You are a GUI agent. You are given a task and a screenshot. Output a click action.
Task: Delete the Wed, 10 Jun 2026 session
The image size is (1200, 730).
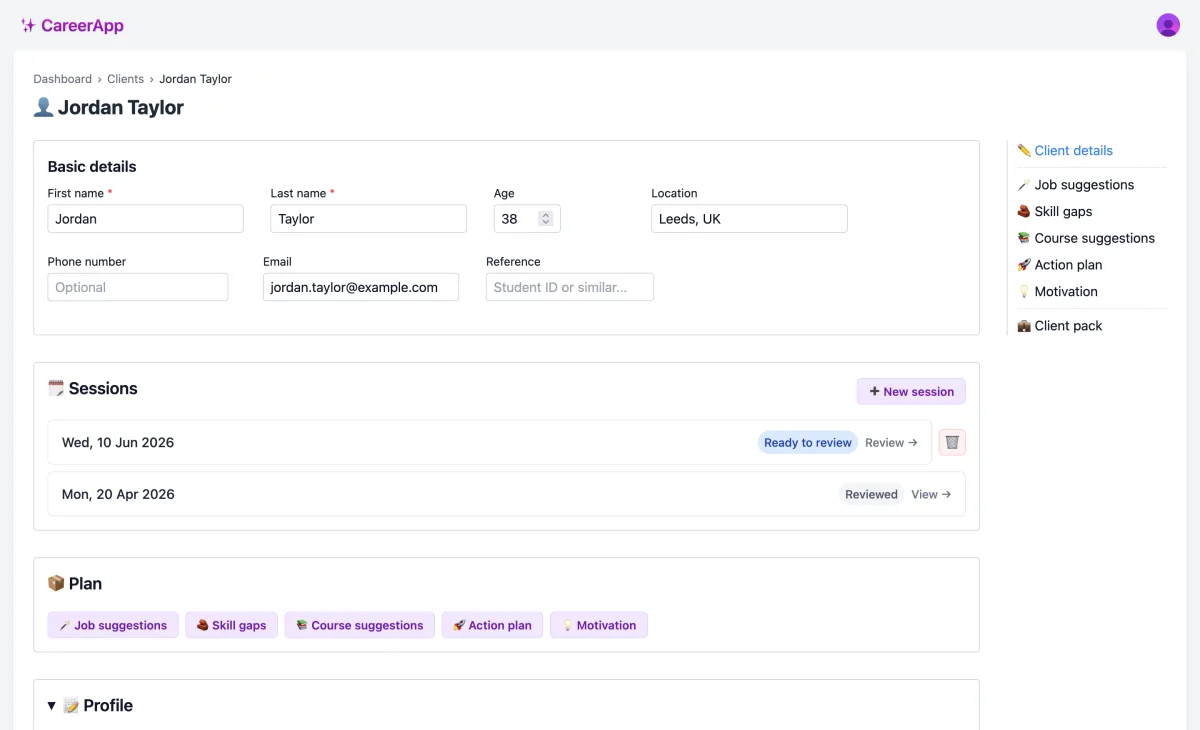click(x=953, y=442)
